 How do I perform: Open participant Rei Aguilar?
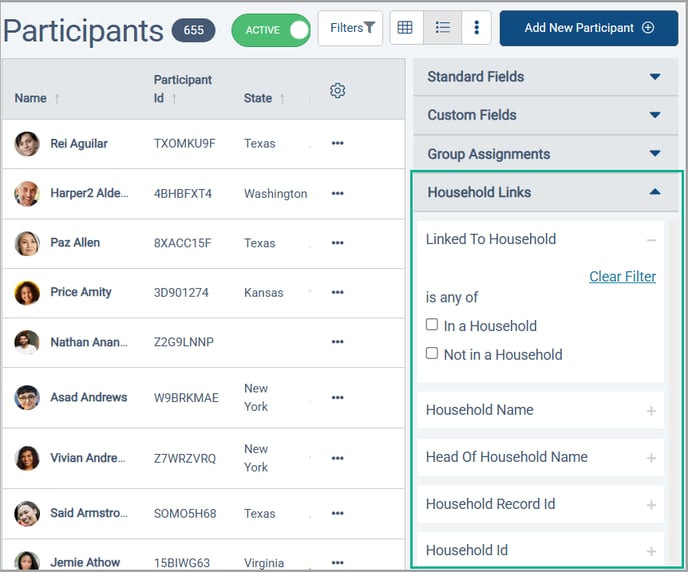point(79,143)
